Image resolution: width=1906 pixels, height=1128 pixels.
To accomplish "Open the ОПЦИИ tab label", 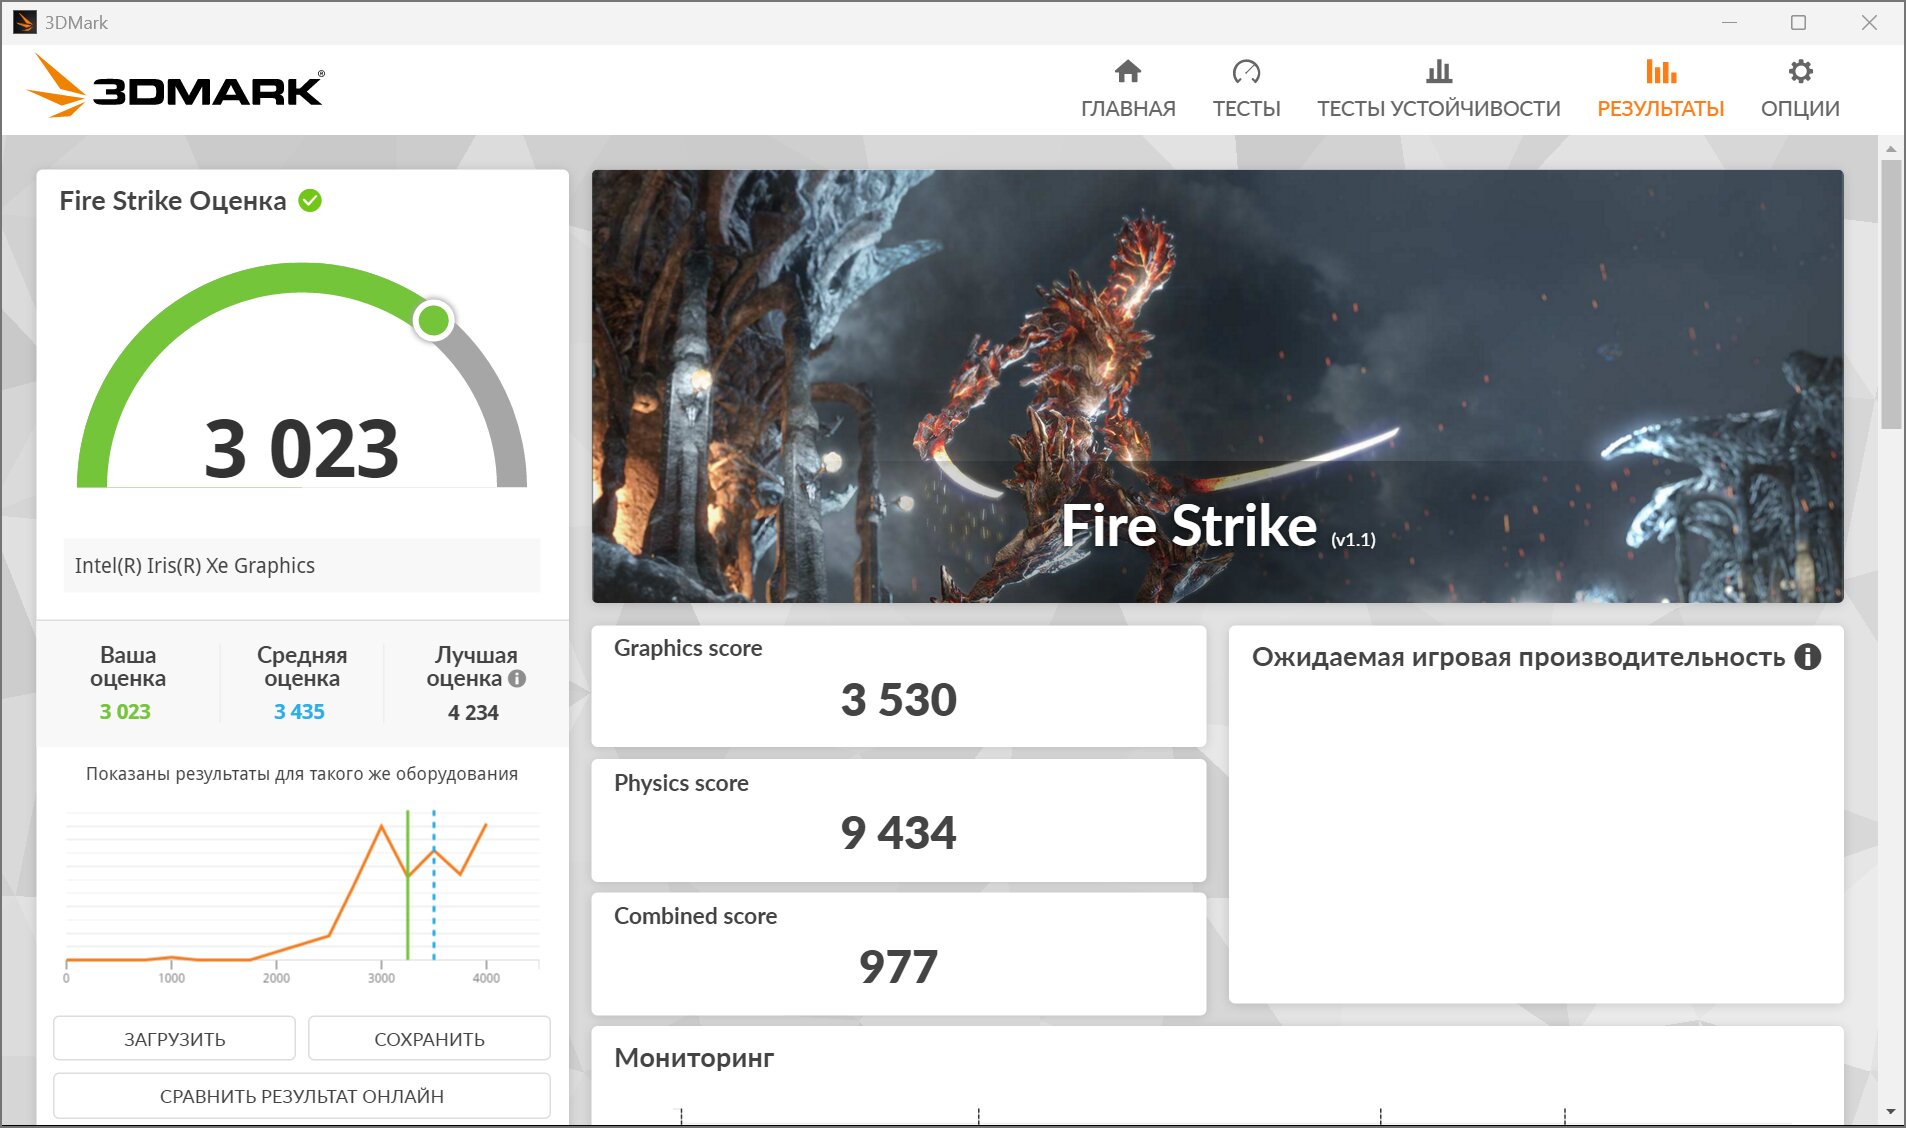I will tap(1800, 108).
